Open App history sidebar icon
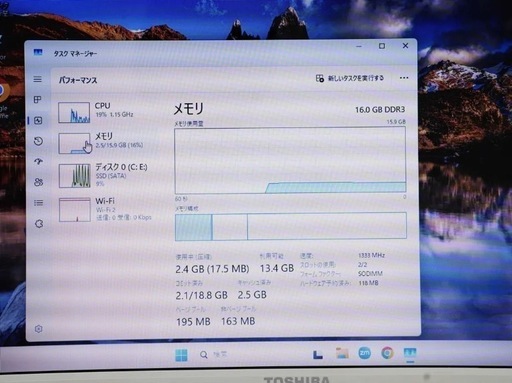This screenshot has width=512, height=383. point(38,141)
